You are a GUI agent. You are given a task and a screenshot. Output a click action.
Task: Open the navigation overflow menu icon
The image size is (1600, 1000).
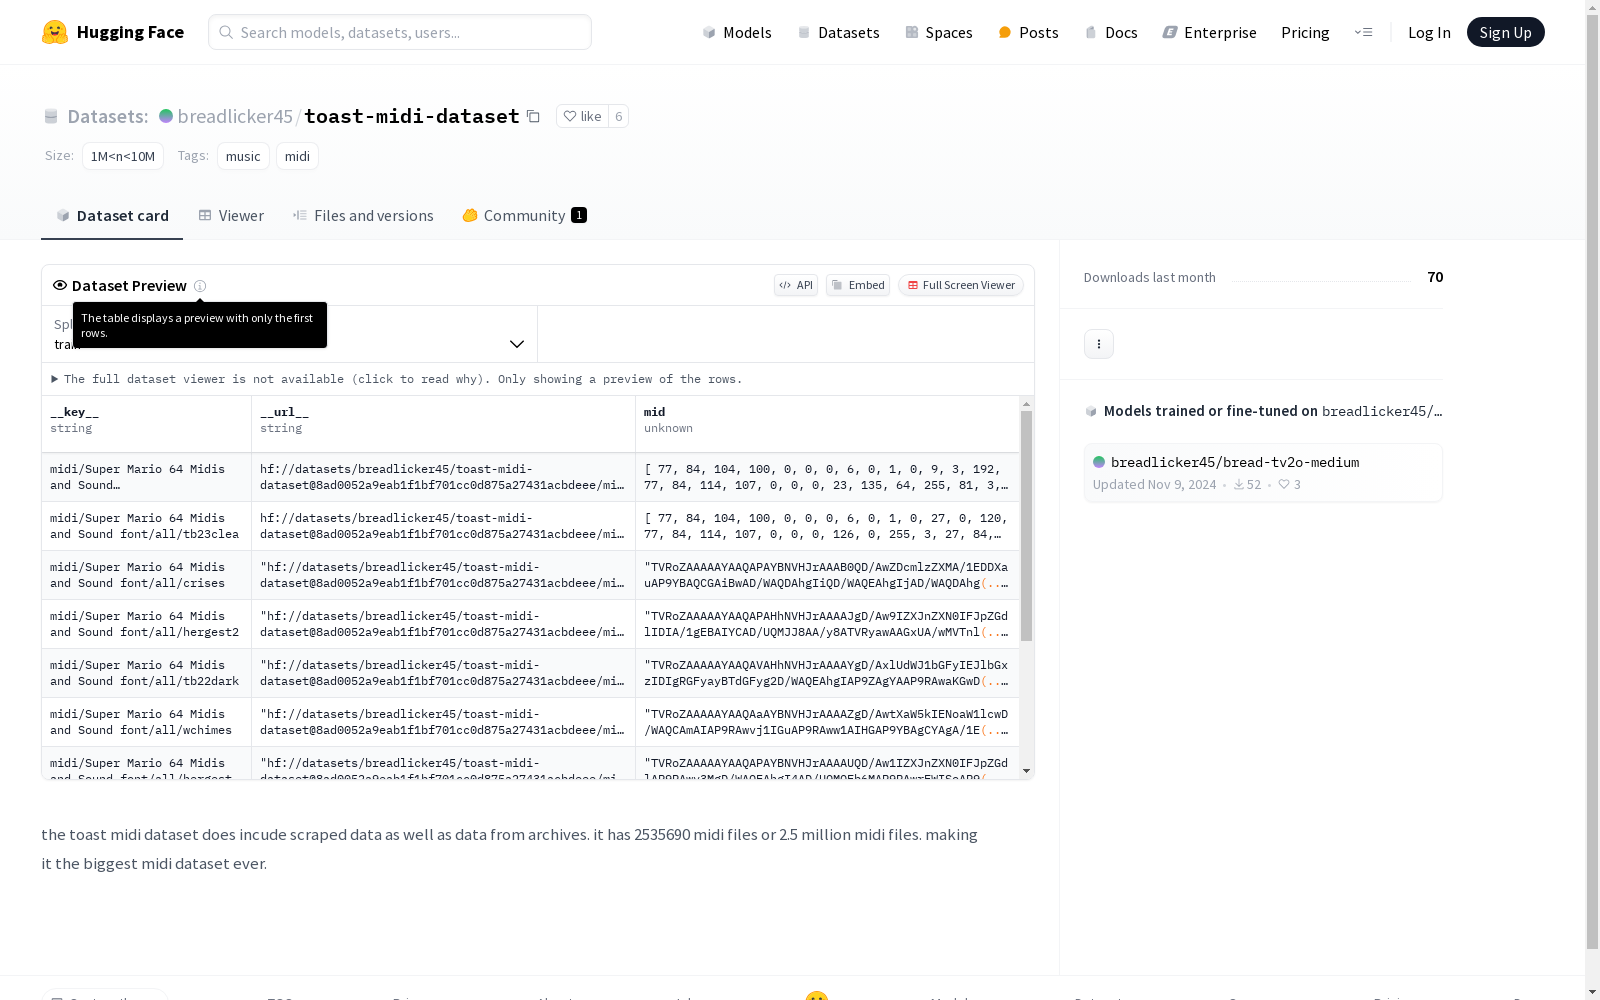tap(1363, 32)
